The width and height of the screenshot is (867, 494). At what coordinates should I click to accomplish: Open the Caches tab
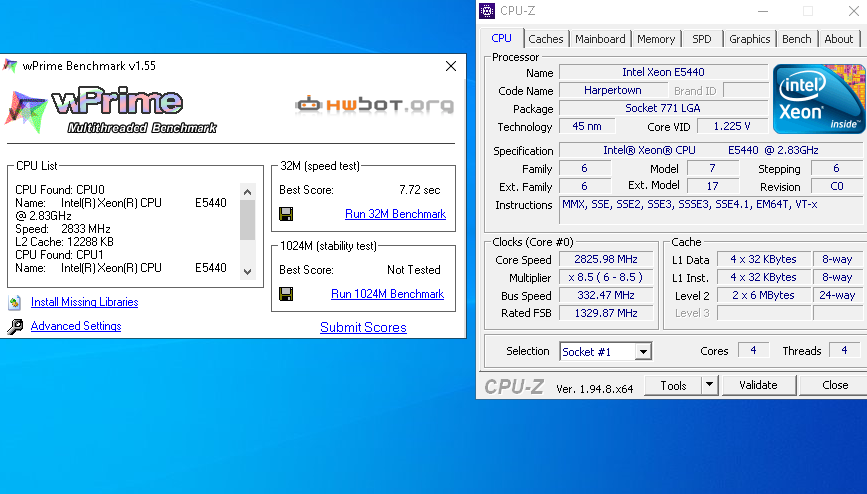pos(546,39)
